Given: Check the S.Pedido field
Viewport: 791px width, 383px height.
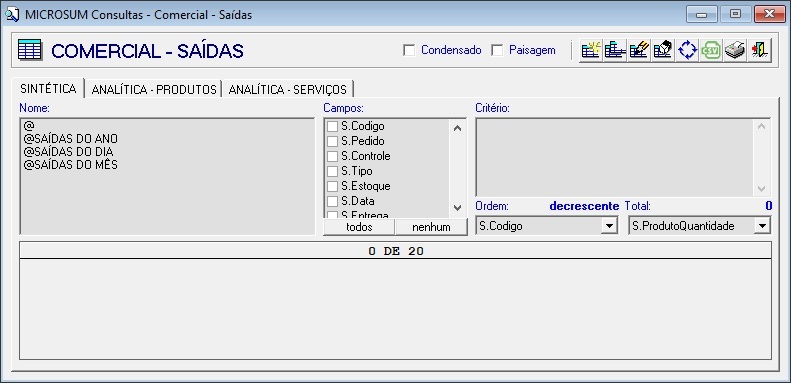Looking at the screenshot, I should [x=332, y=141].
